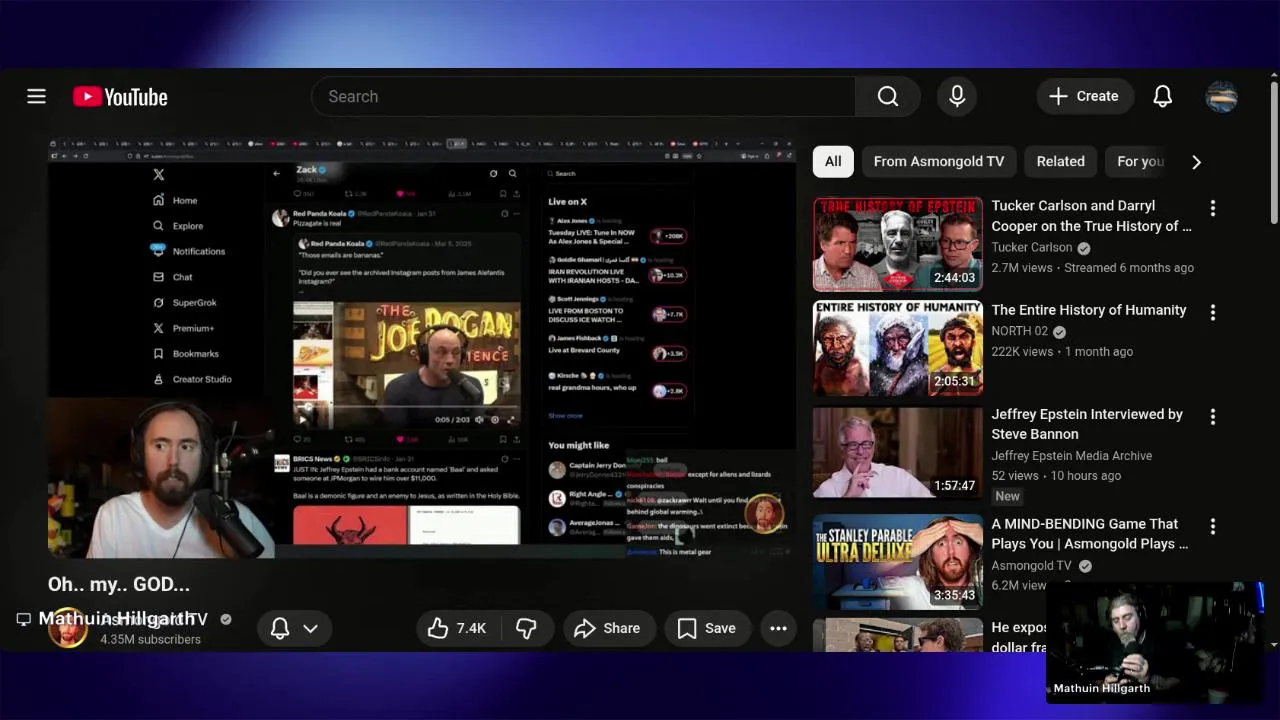Click the main video player
The width and height of the screenshot is (1280, 720).
tap(421, 348)
